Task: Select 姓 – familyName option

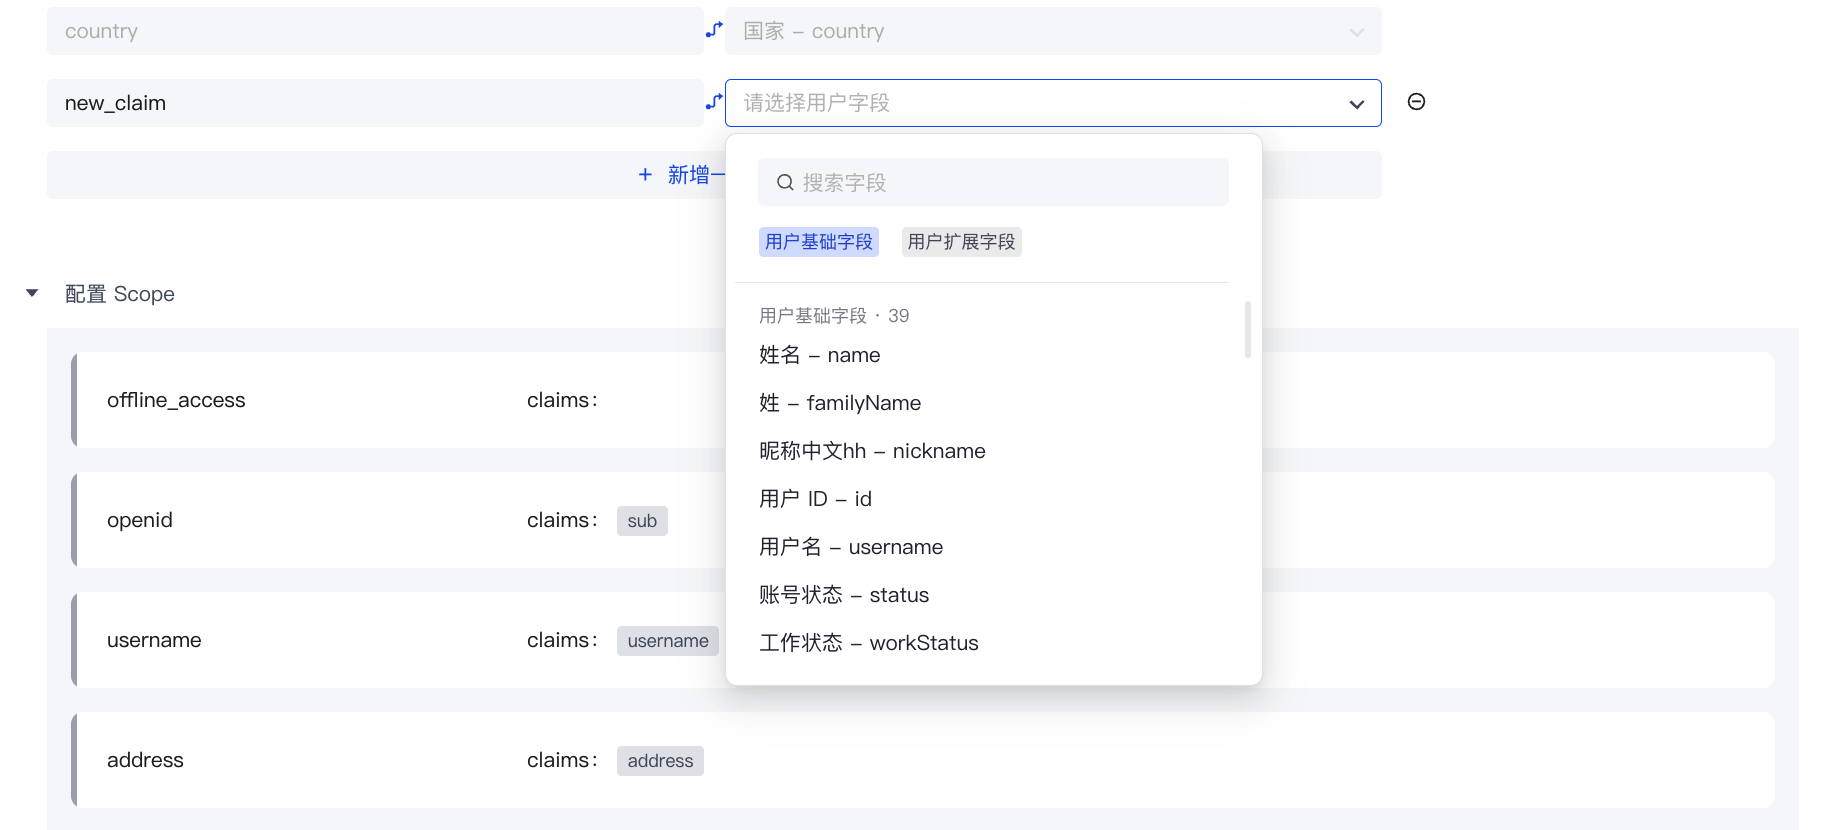Action: tap(839, 403)
